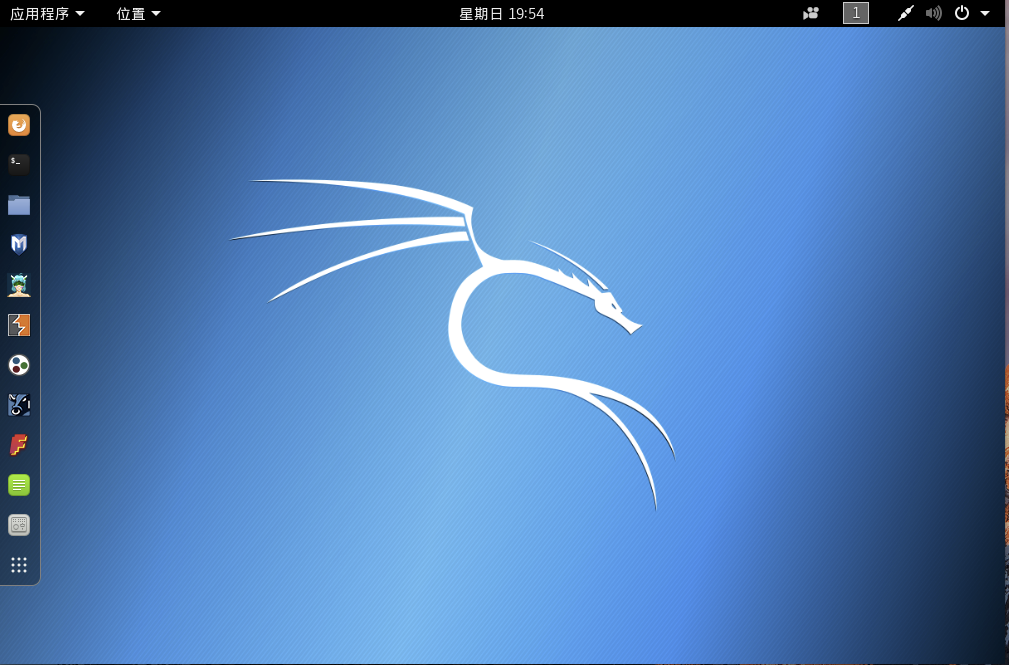Launch Metasploit Framework from the dock
The width and height of the screenshot is (1009, 665).
(19, 245)
